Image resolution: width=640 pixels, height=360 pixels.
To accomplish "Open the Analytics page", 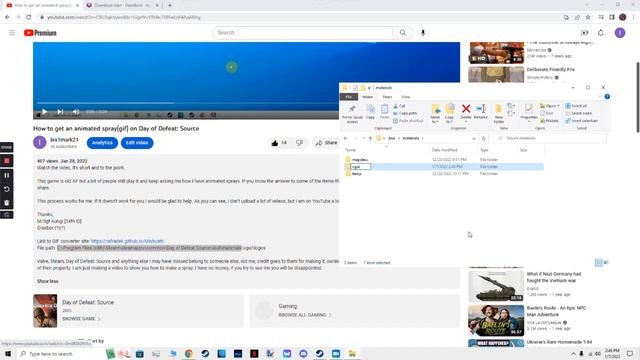I will [102, 143].
